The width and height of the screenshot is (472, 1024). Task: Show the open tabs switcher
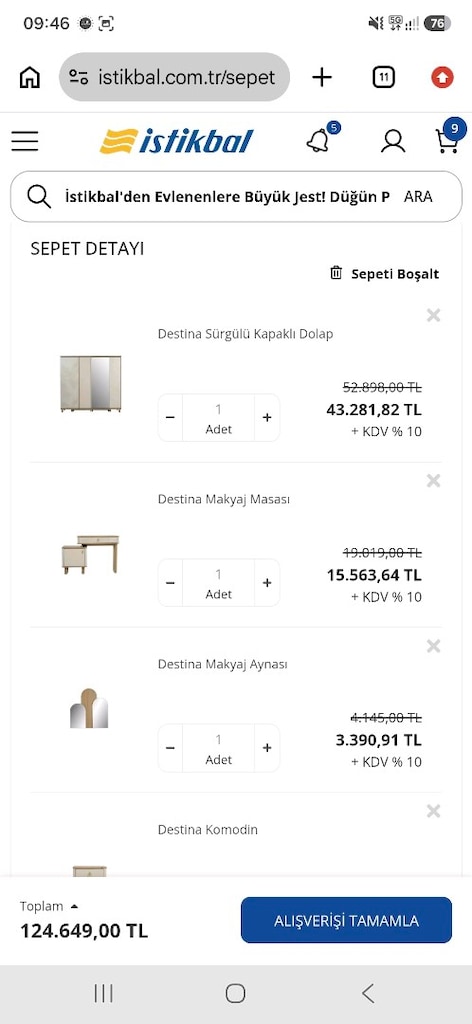pos(384,78)
